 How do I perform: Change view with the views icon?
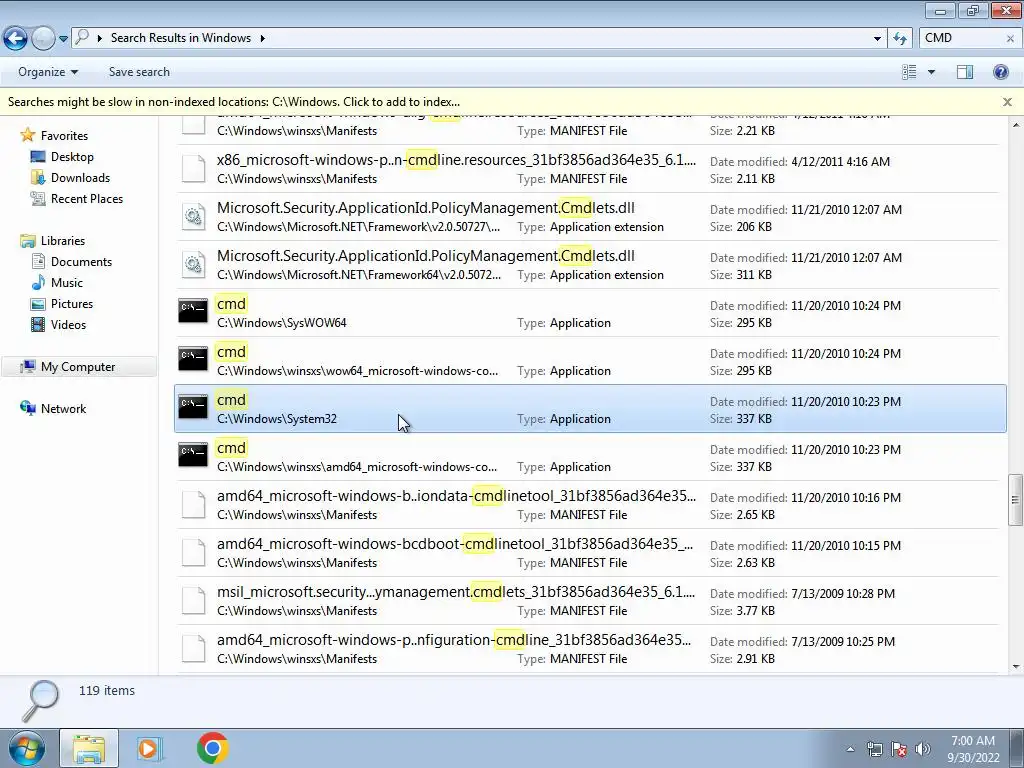pos(909,72)
